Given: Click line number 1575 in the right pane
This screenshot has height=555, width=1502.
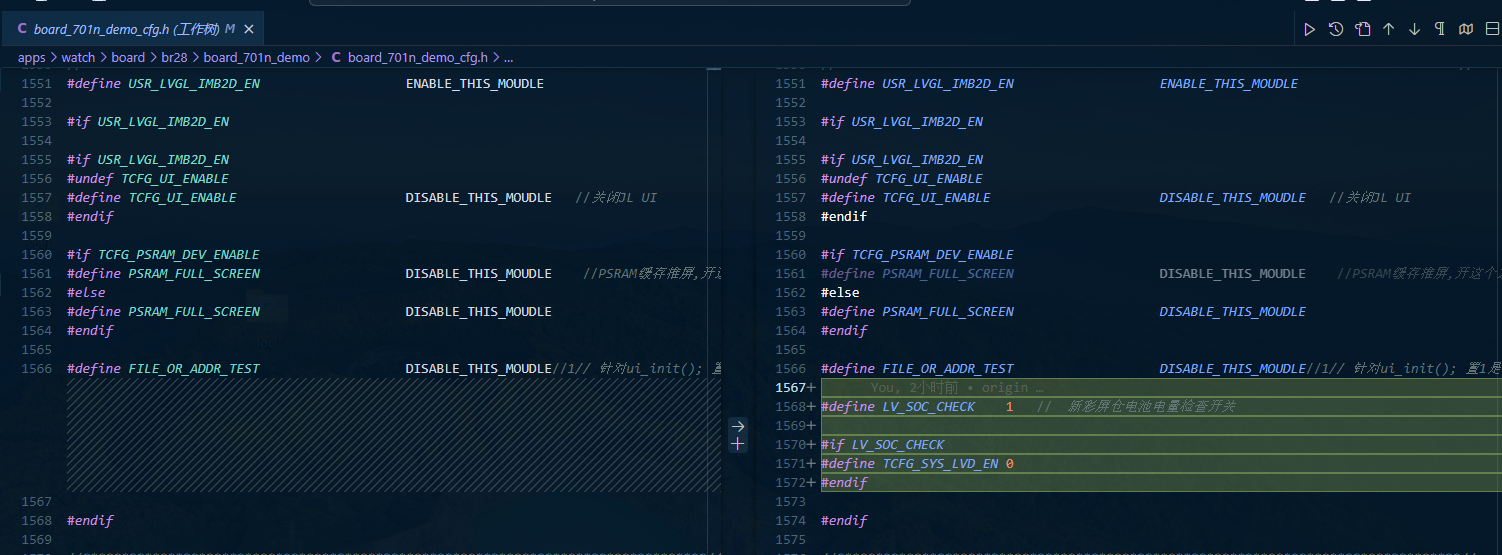Looking at the screenshot, I should (790, 540).
